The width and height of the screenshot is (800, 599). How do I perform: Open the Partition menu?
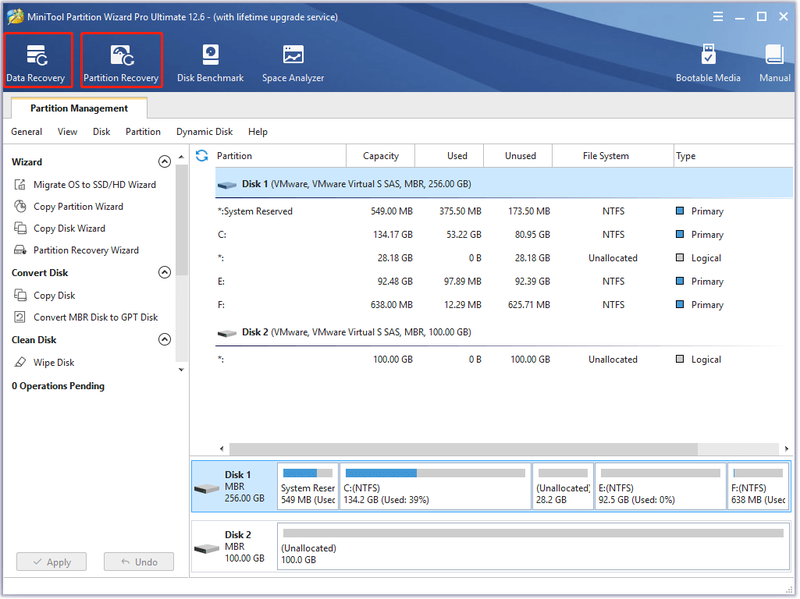143,132
